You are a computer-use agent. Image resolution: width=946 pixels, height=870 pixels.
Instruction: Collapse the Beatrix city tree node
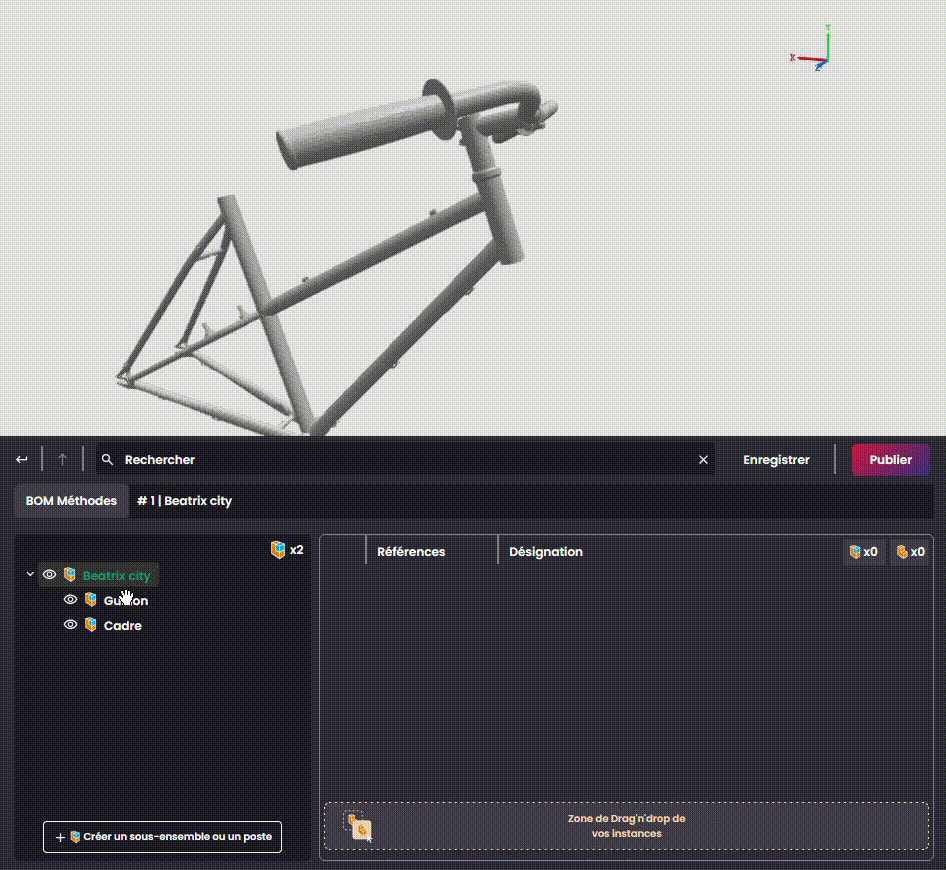30,574
